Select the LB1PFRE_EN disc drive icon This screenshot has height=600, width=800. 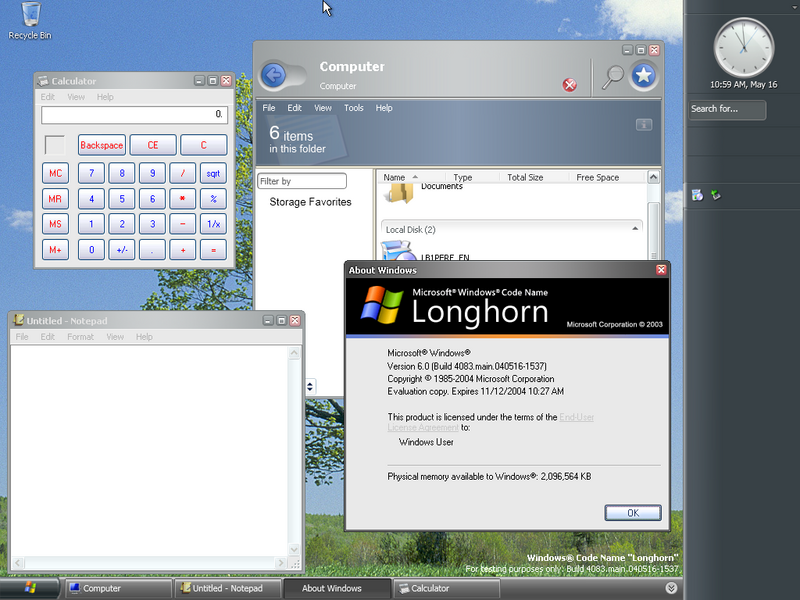(398, 252)
